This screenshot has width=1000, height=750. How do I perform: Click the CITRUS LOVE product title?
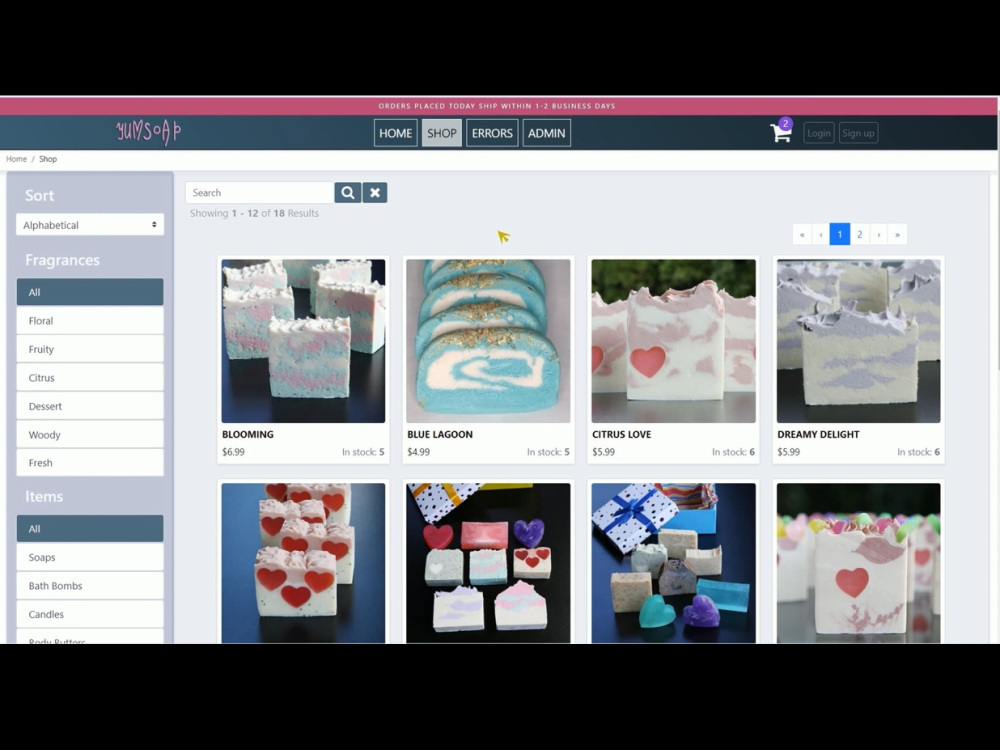pyautogui.click(x=622, y=434)
